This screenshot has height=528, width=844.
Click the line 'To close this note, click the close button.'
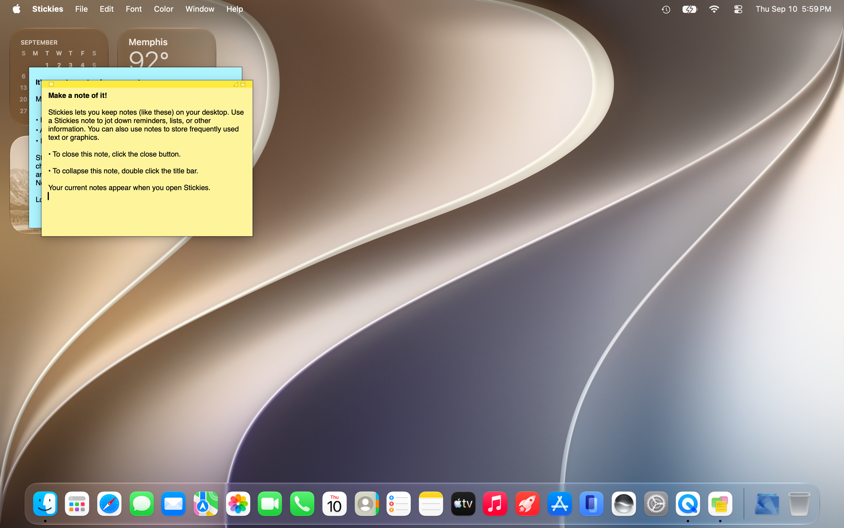(115, 154)
